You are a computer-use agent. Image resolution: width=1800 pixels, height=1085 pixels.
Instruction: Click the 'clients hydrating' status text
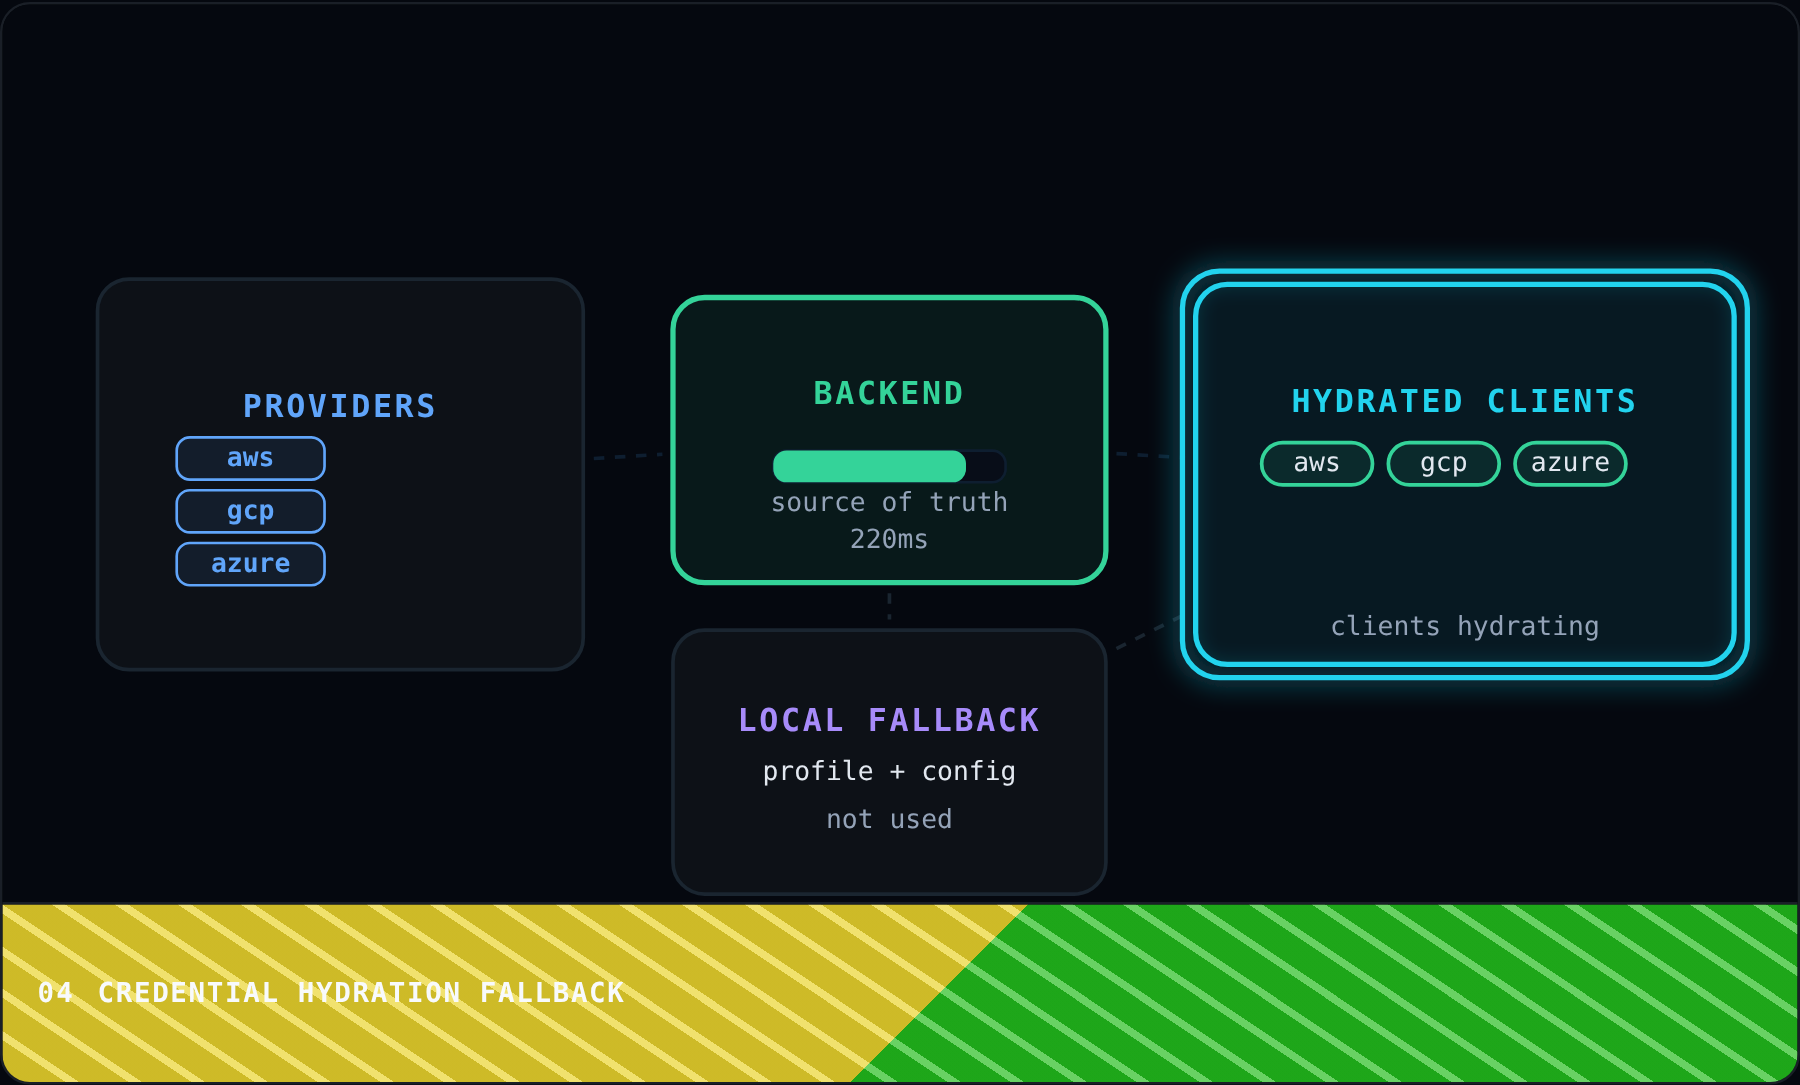coord(1464,626)
